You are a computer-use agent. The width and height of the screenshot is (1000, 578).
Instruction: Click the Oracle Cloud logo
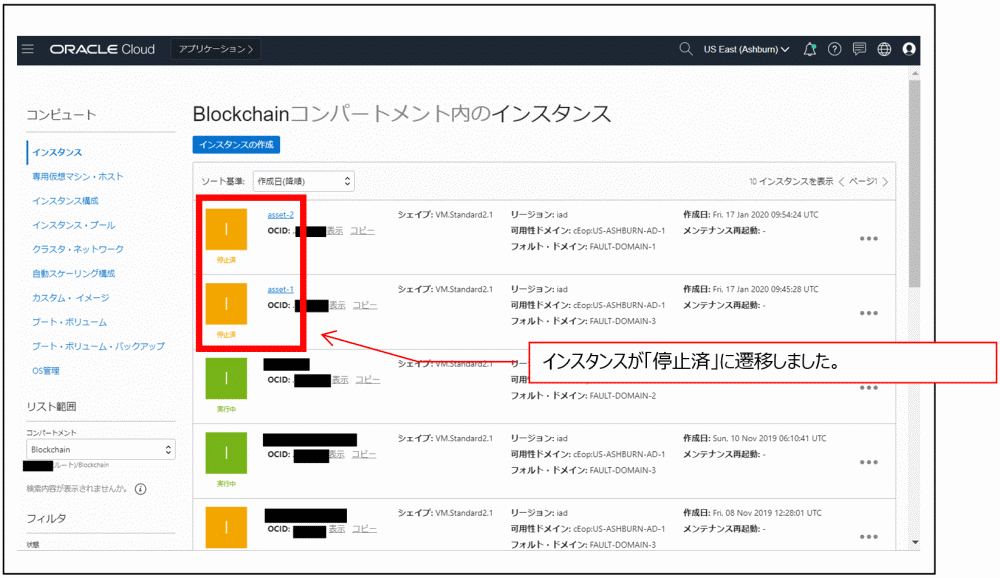pyautogui.click(x=102, y=49)
